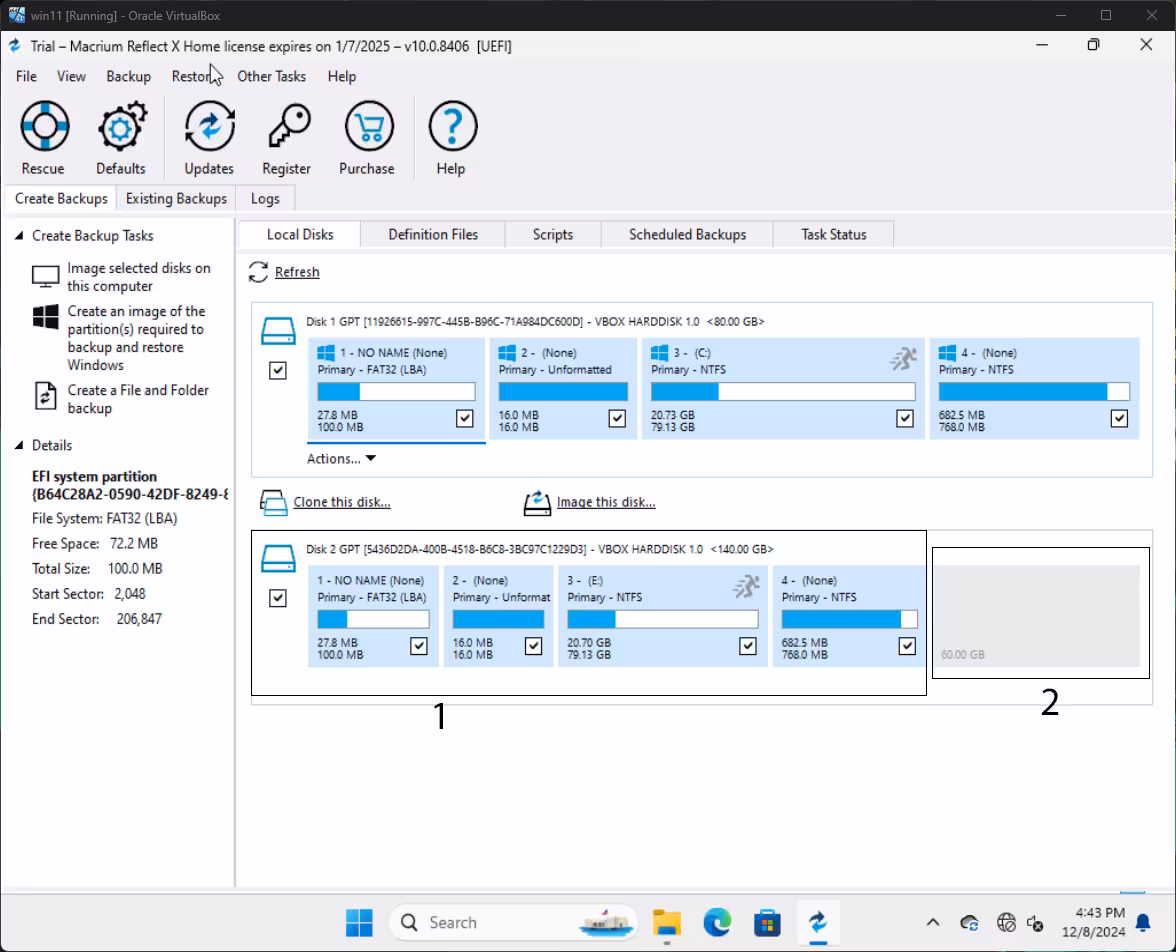Click the Register key icon
The image size is (1176, 952).
288,126
